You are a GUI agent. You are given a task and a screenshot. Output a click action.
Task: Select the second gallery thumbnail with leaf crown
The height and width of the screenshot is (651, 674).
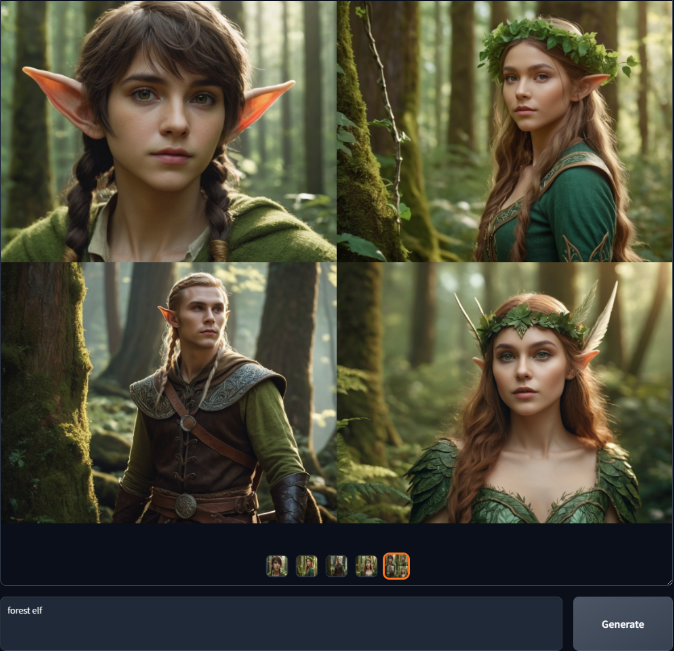(307, 566)
